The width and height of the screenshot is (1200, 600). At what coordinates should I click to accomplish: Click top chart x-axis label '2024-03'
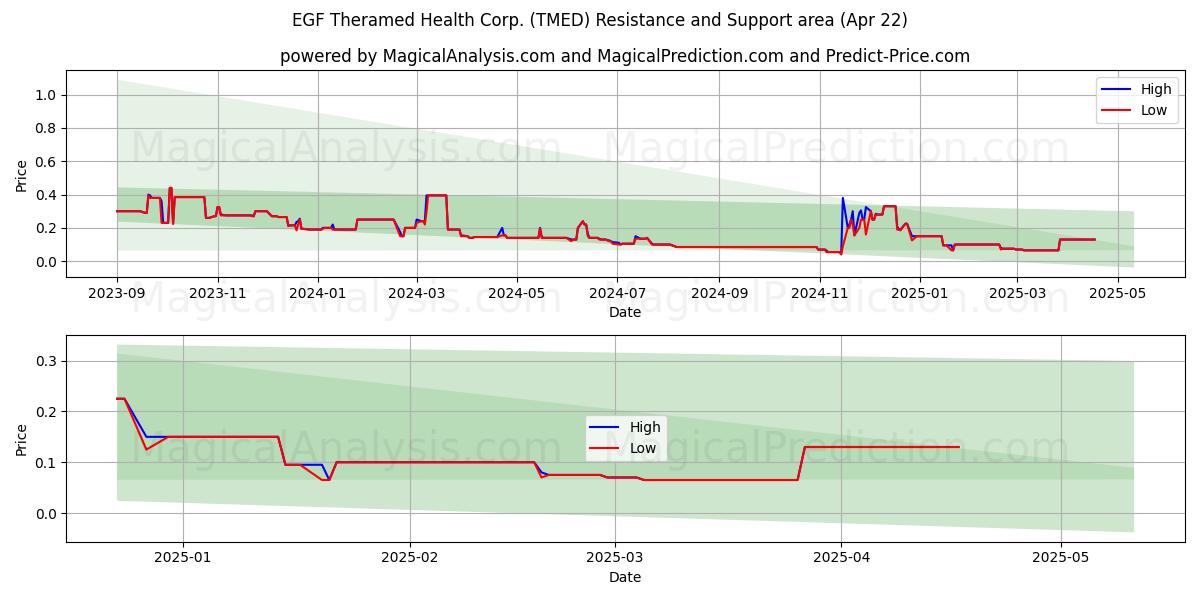tap(417, 294)
